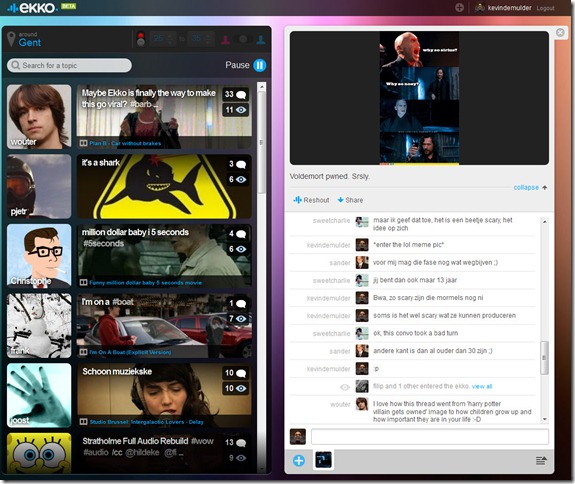This screenshot has height=484, width=575.
Task: Click the 6 views eye on million dollar post
Action: tap(237, 249)
